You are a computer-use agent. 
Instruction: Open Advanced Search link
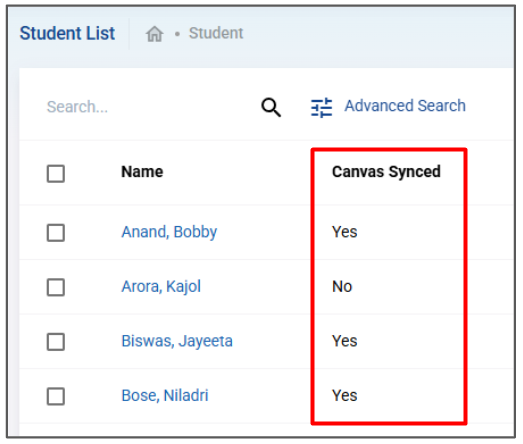(x=405, y=106)
